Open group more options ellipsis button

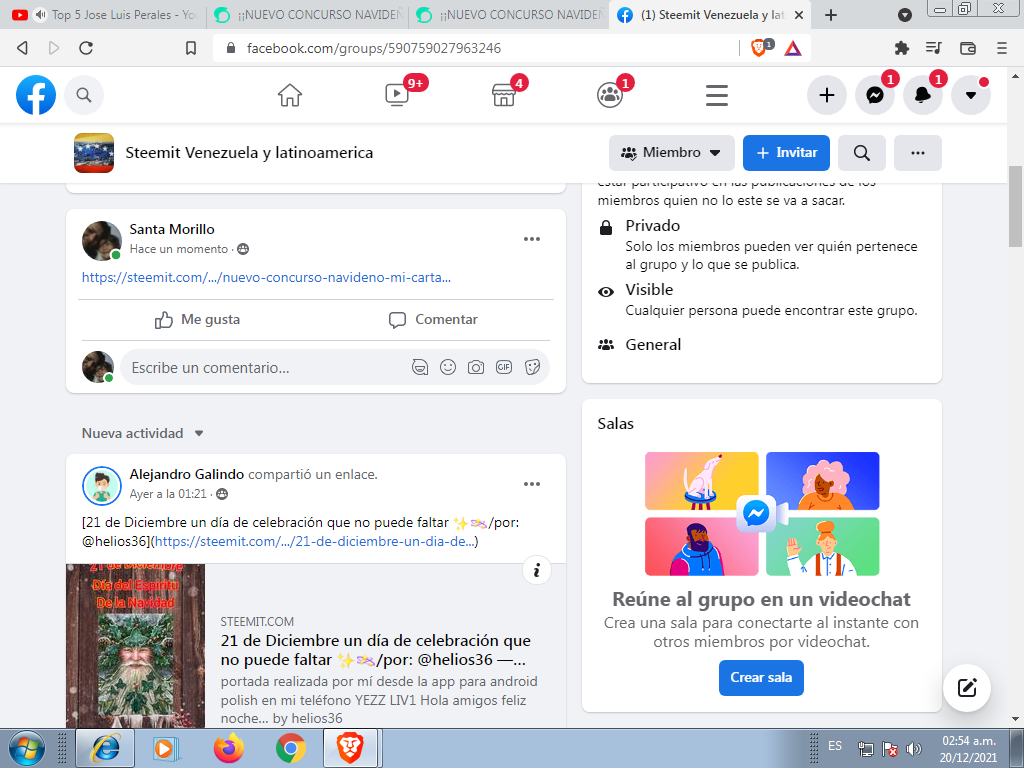[x=918, y=153]
